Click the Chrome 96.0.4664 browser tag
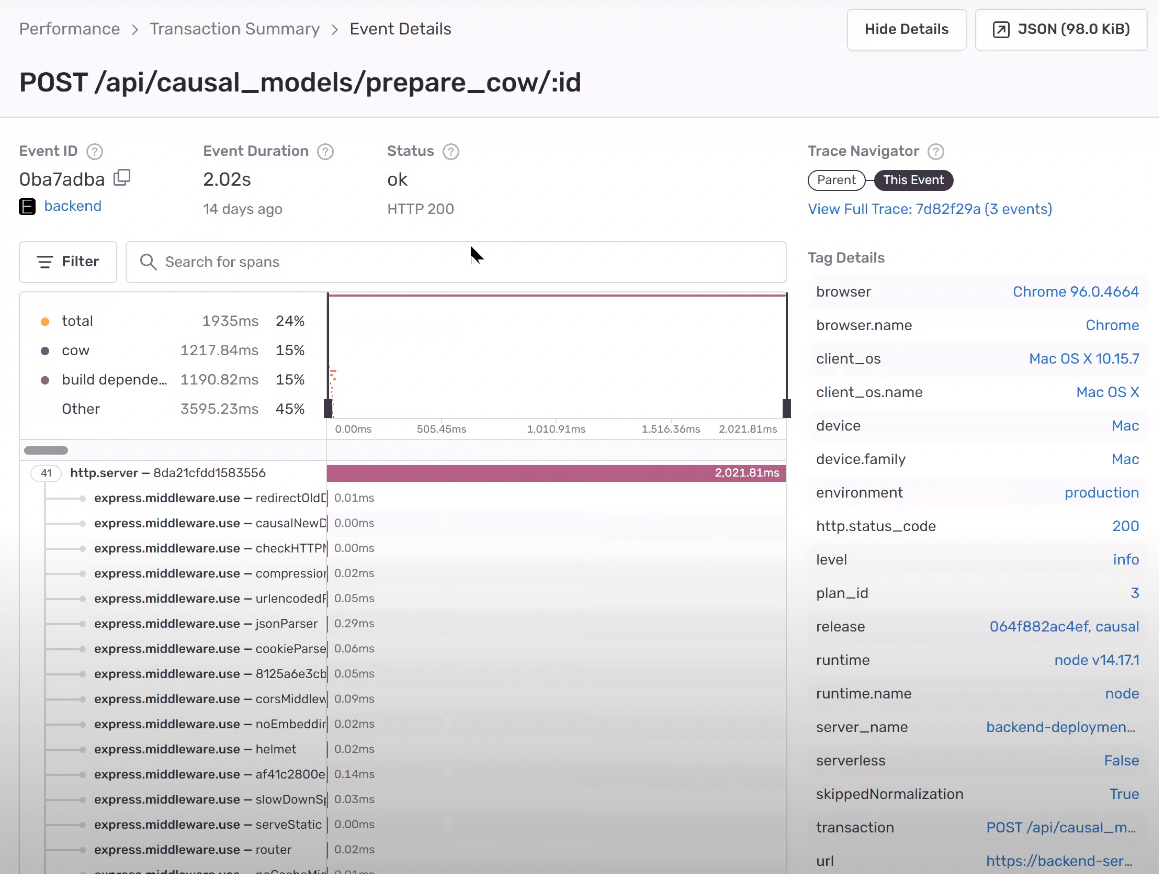This screenshot has width=1159, height=874. 1075,292
